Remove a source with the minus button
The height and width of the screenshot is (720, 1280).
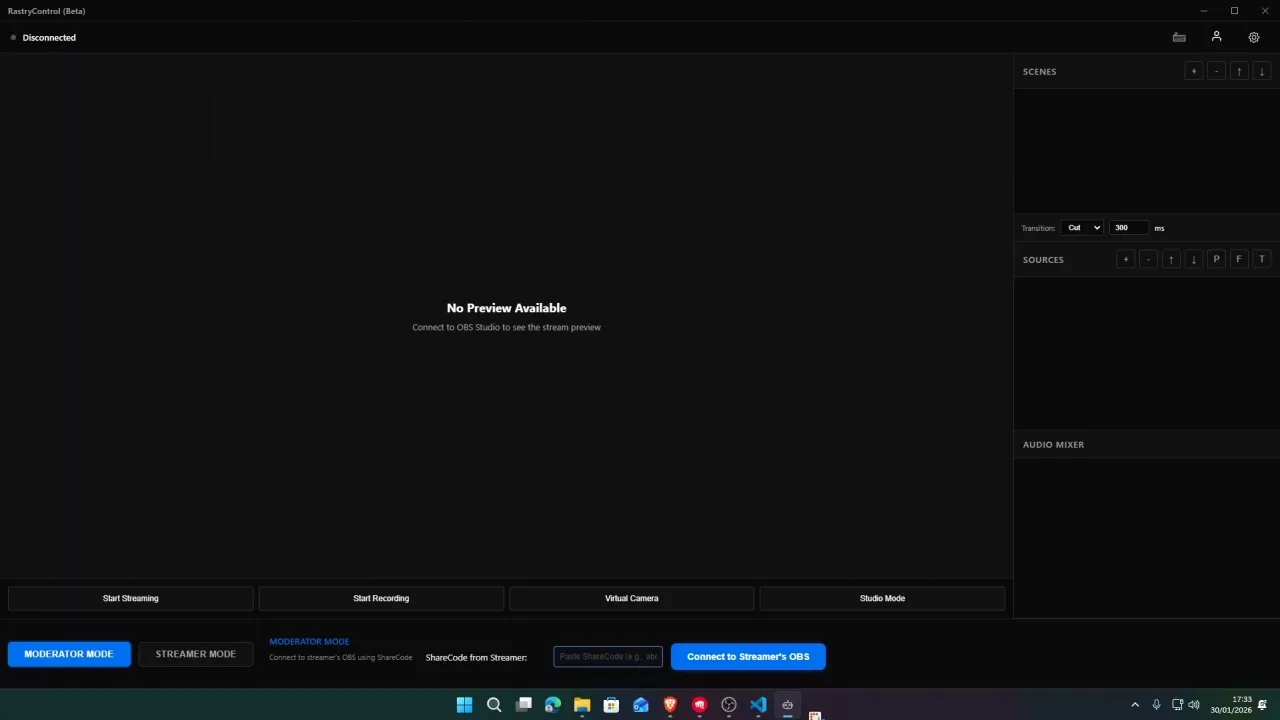pos(1148,259)
